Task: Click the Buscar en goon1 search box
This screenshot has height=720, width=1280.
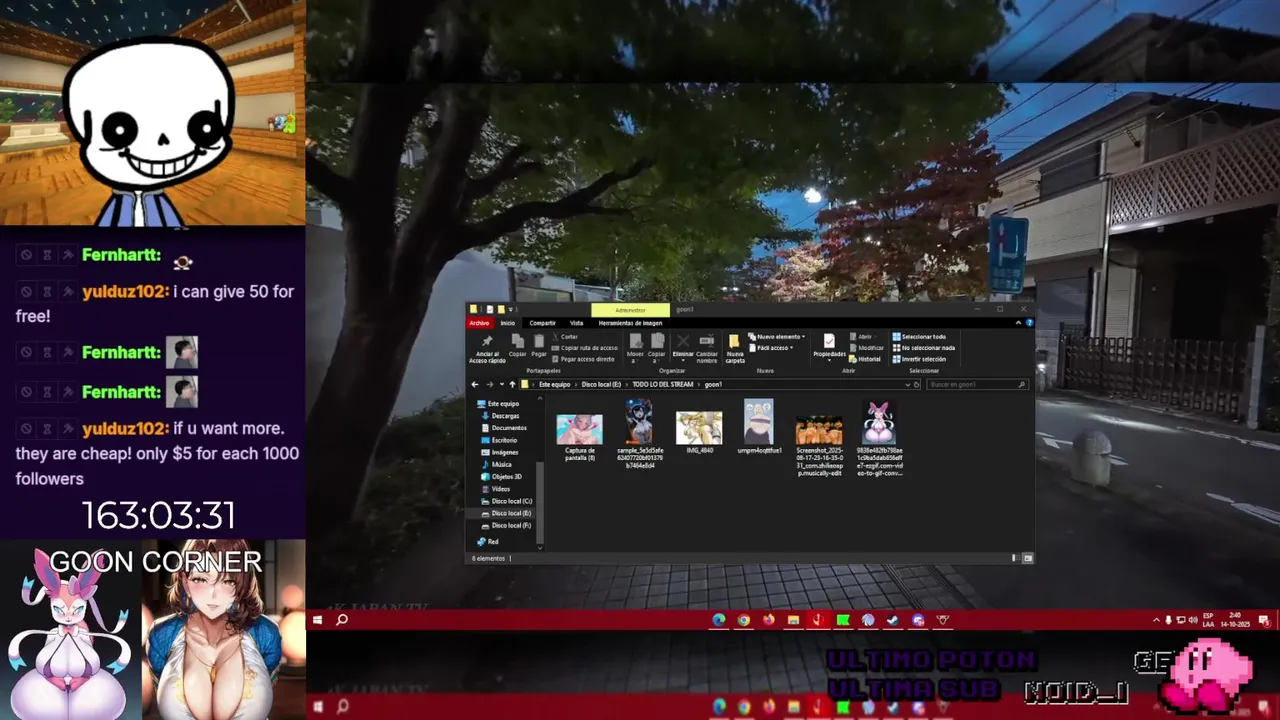Action: coord(977,385)
